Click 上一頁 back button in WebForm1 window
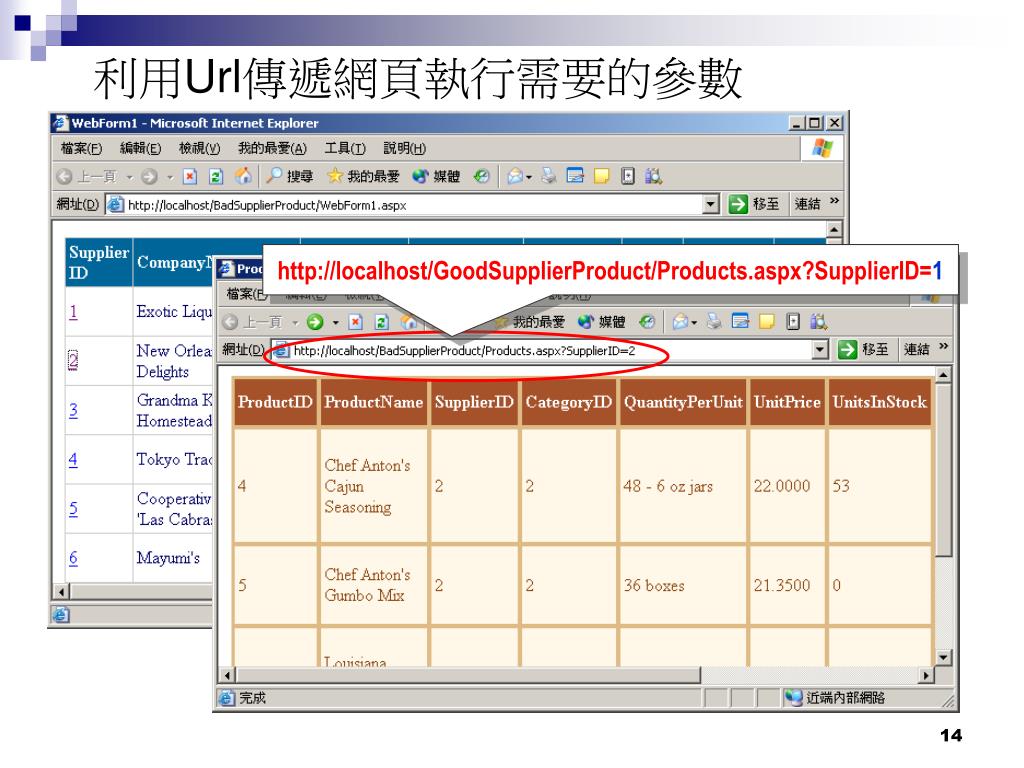The width and height of the screenshot is (1024, 768). click(87, 176)
